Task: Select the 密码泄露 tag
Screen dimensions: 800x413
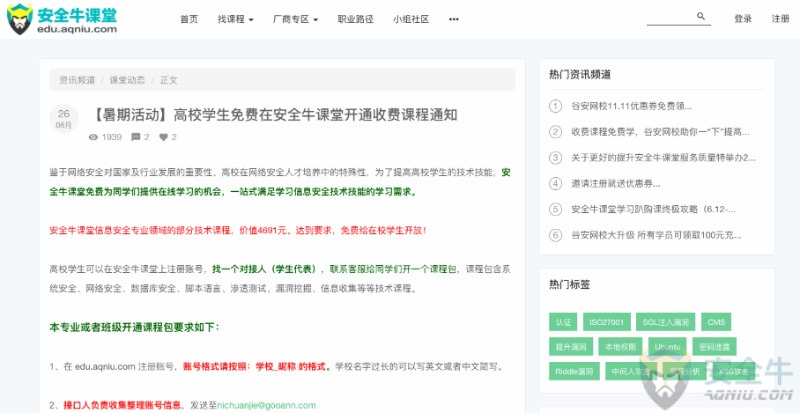Action: click(x=715, y=347)
